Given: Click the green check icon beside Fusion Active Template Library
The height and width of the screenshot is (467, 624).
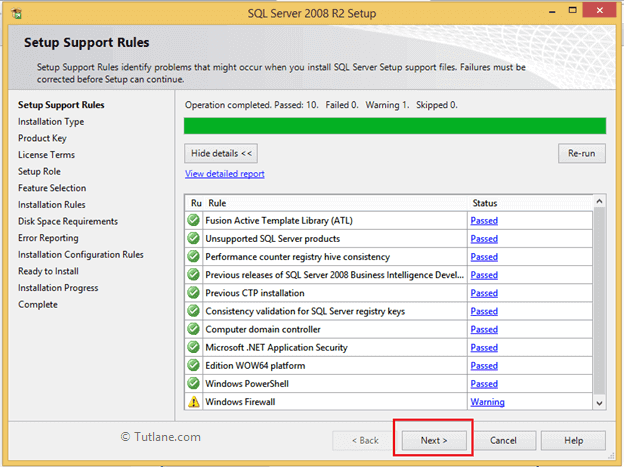Looking at the screenshot, I should pyautogui.click(x=193, y=220).
